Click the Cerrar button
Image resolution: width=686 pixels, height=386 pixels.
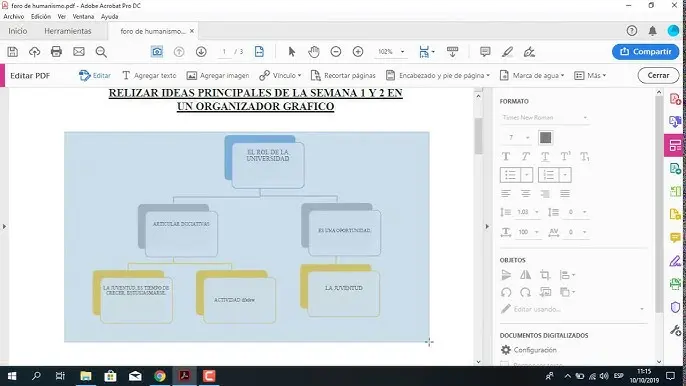coord(658,75)
